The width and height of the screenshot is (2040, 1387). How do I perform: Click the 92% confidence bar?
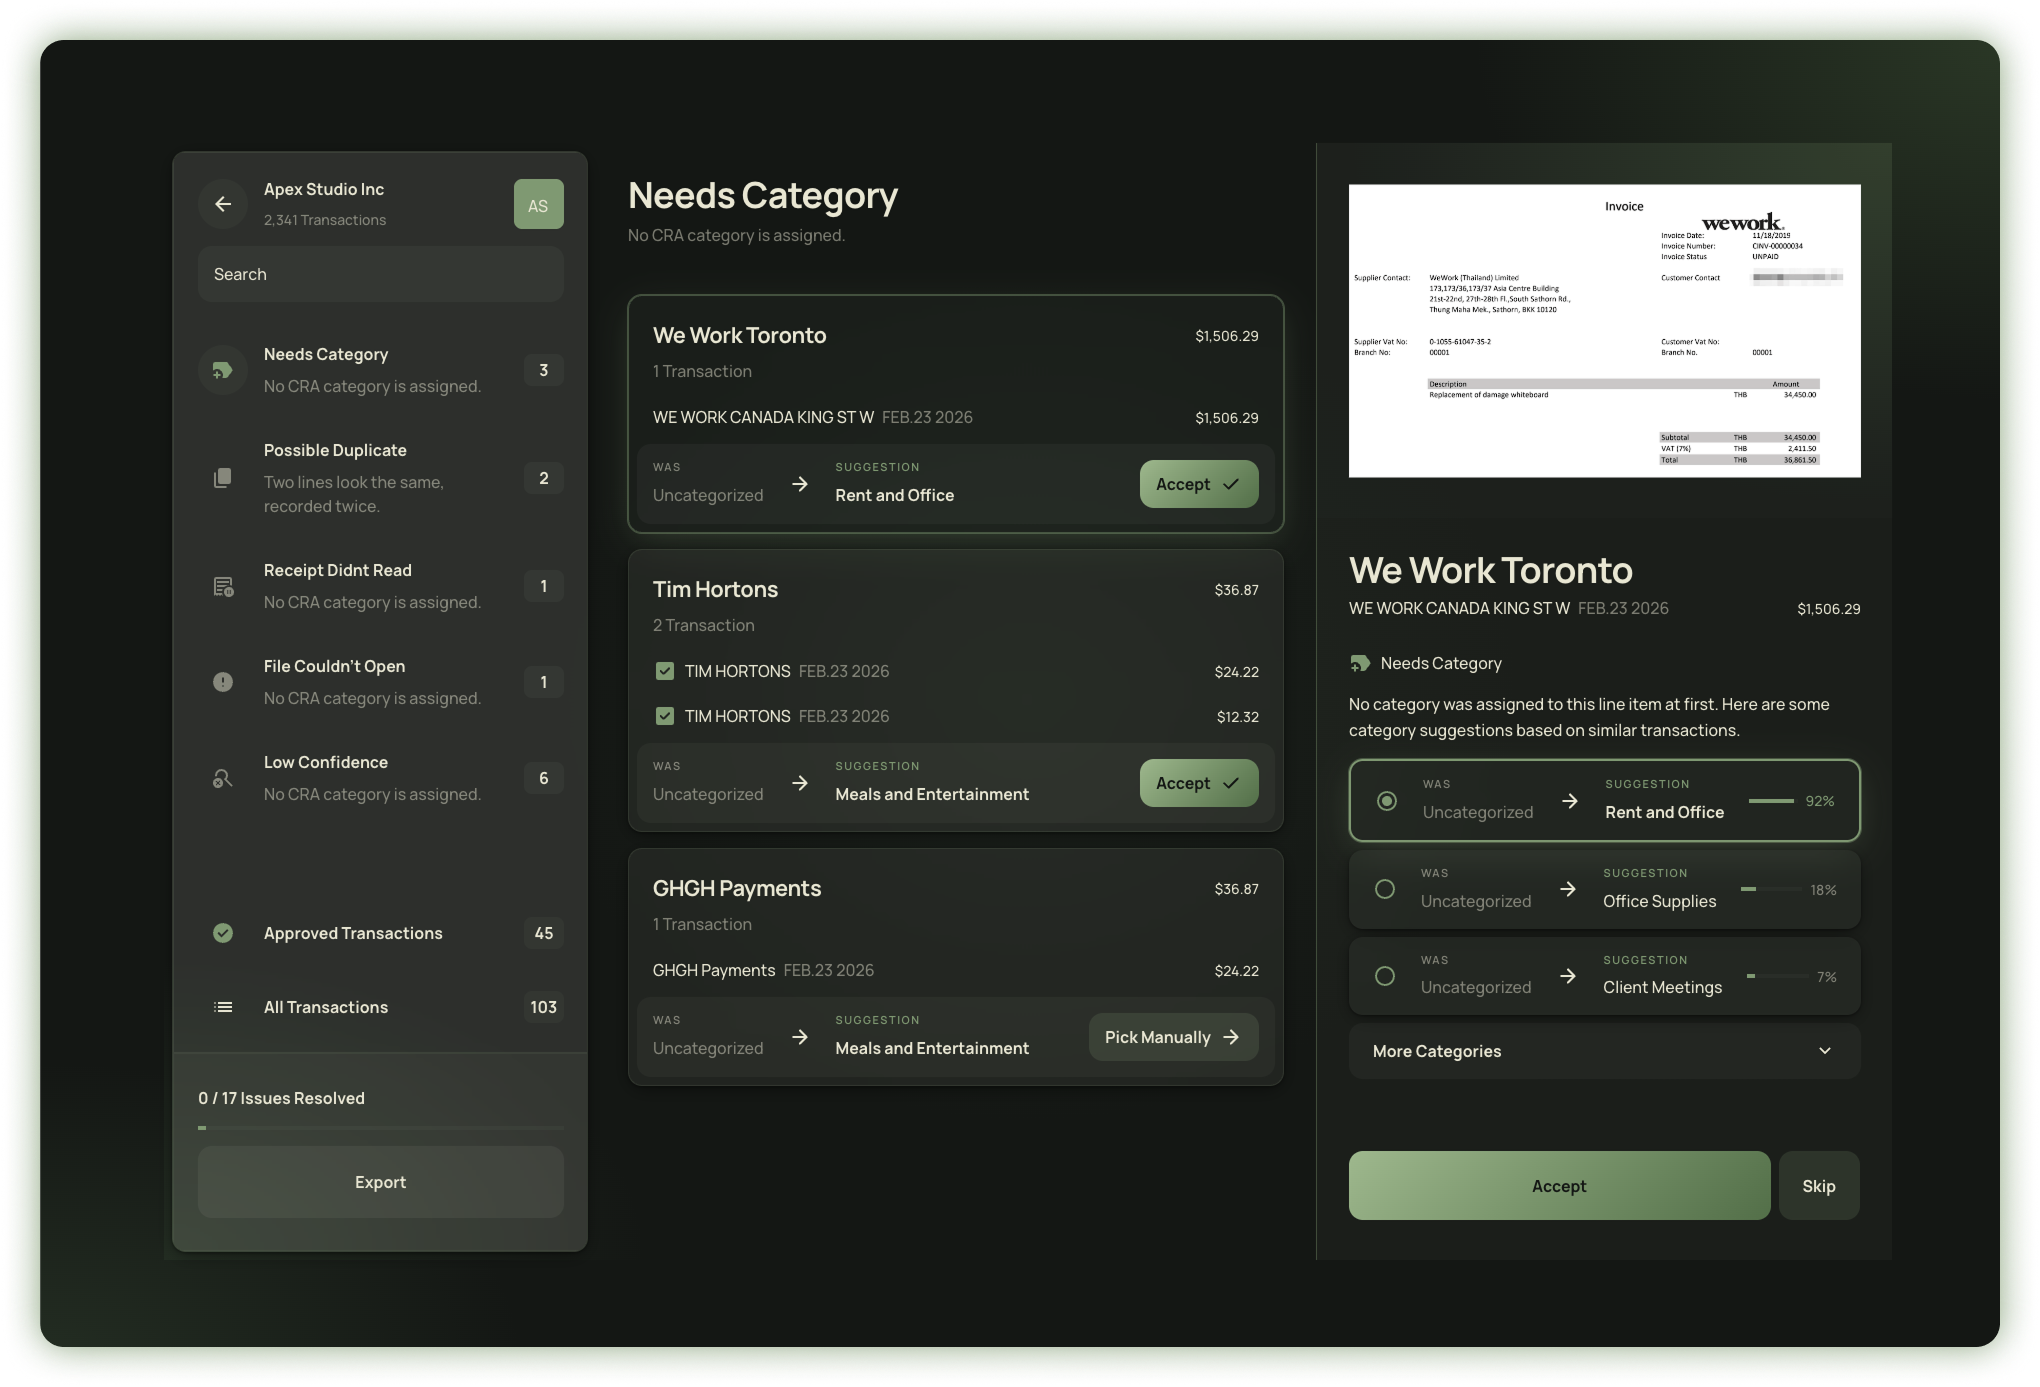click(x=1771, y=801)
